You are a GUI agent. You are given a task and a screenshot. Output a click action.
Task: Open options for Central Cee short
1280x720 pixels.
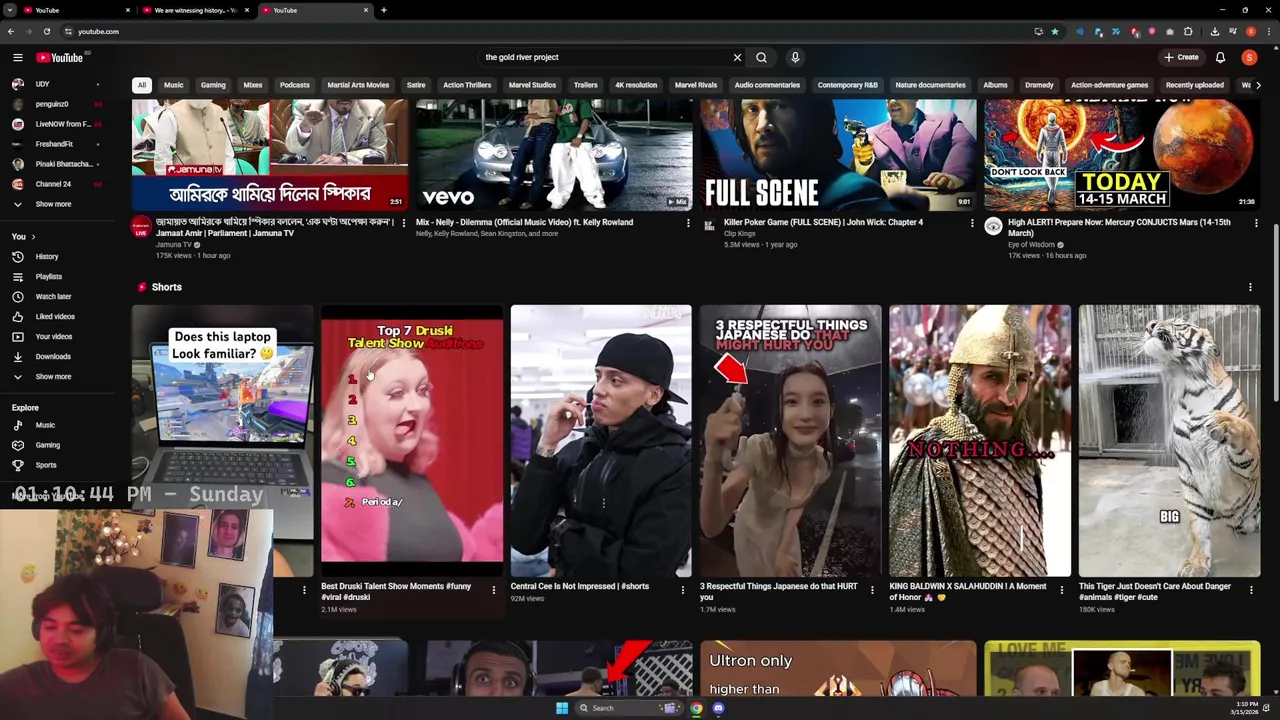(x=682, y=590)
